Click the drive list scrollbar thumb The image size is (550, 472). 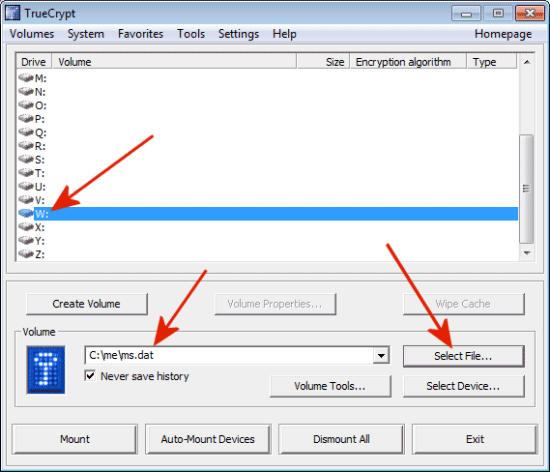526,189
